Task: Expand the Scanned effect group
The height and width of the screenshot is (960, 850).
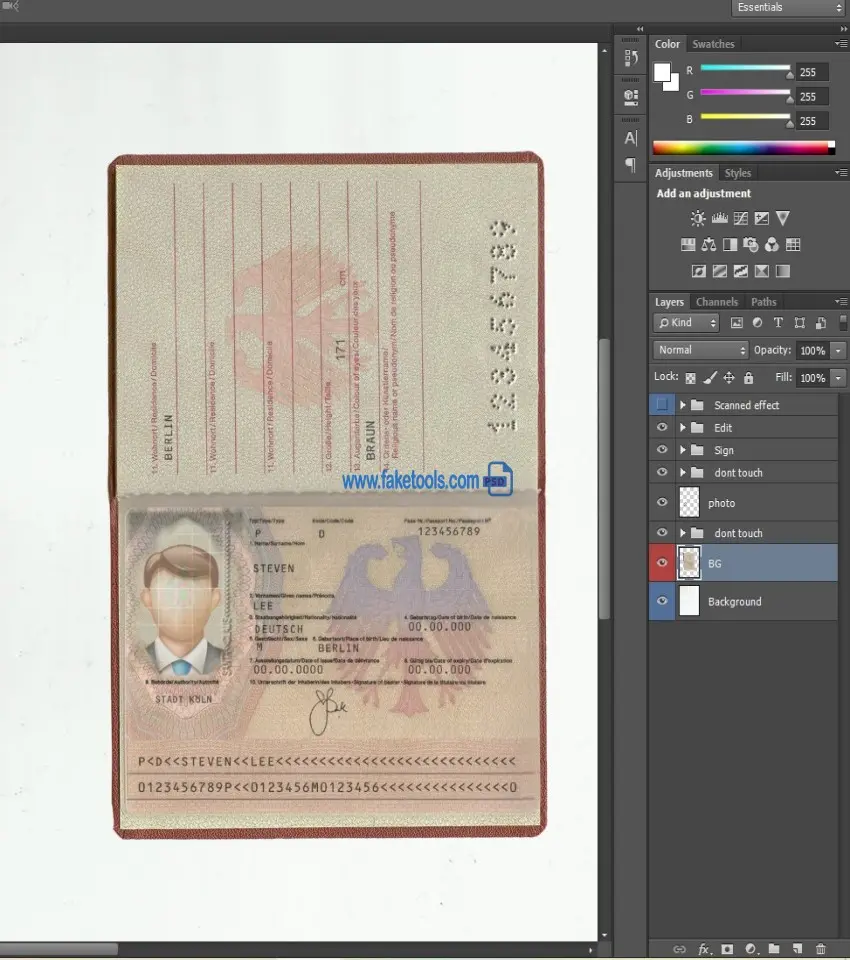Action: [683, 405]
